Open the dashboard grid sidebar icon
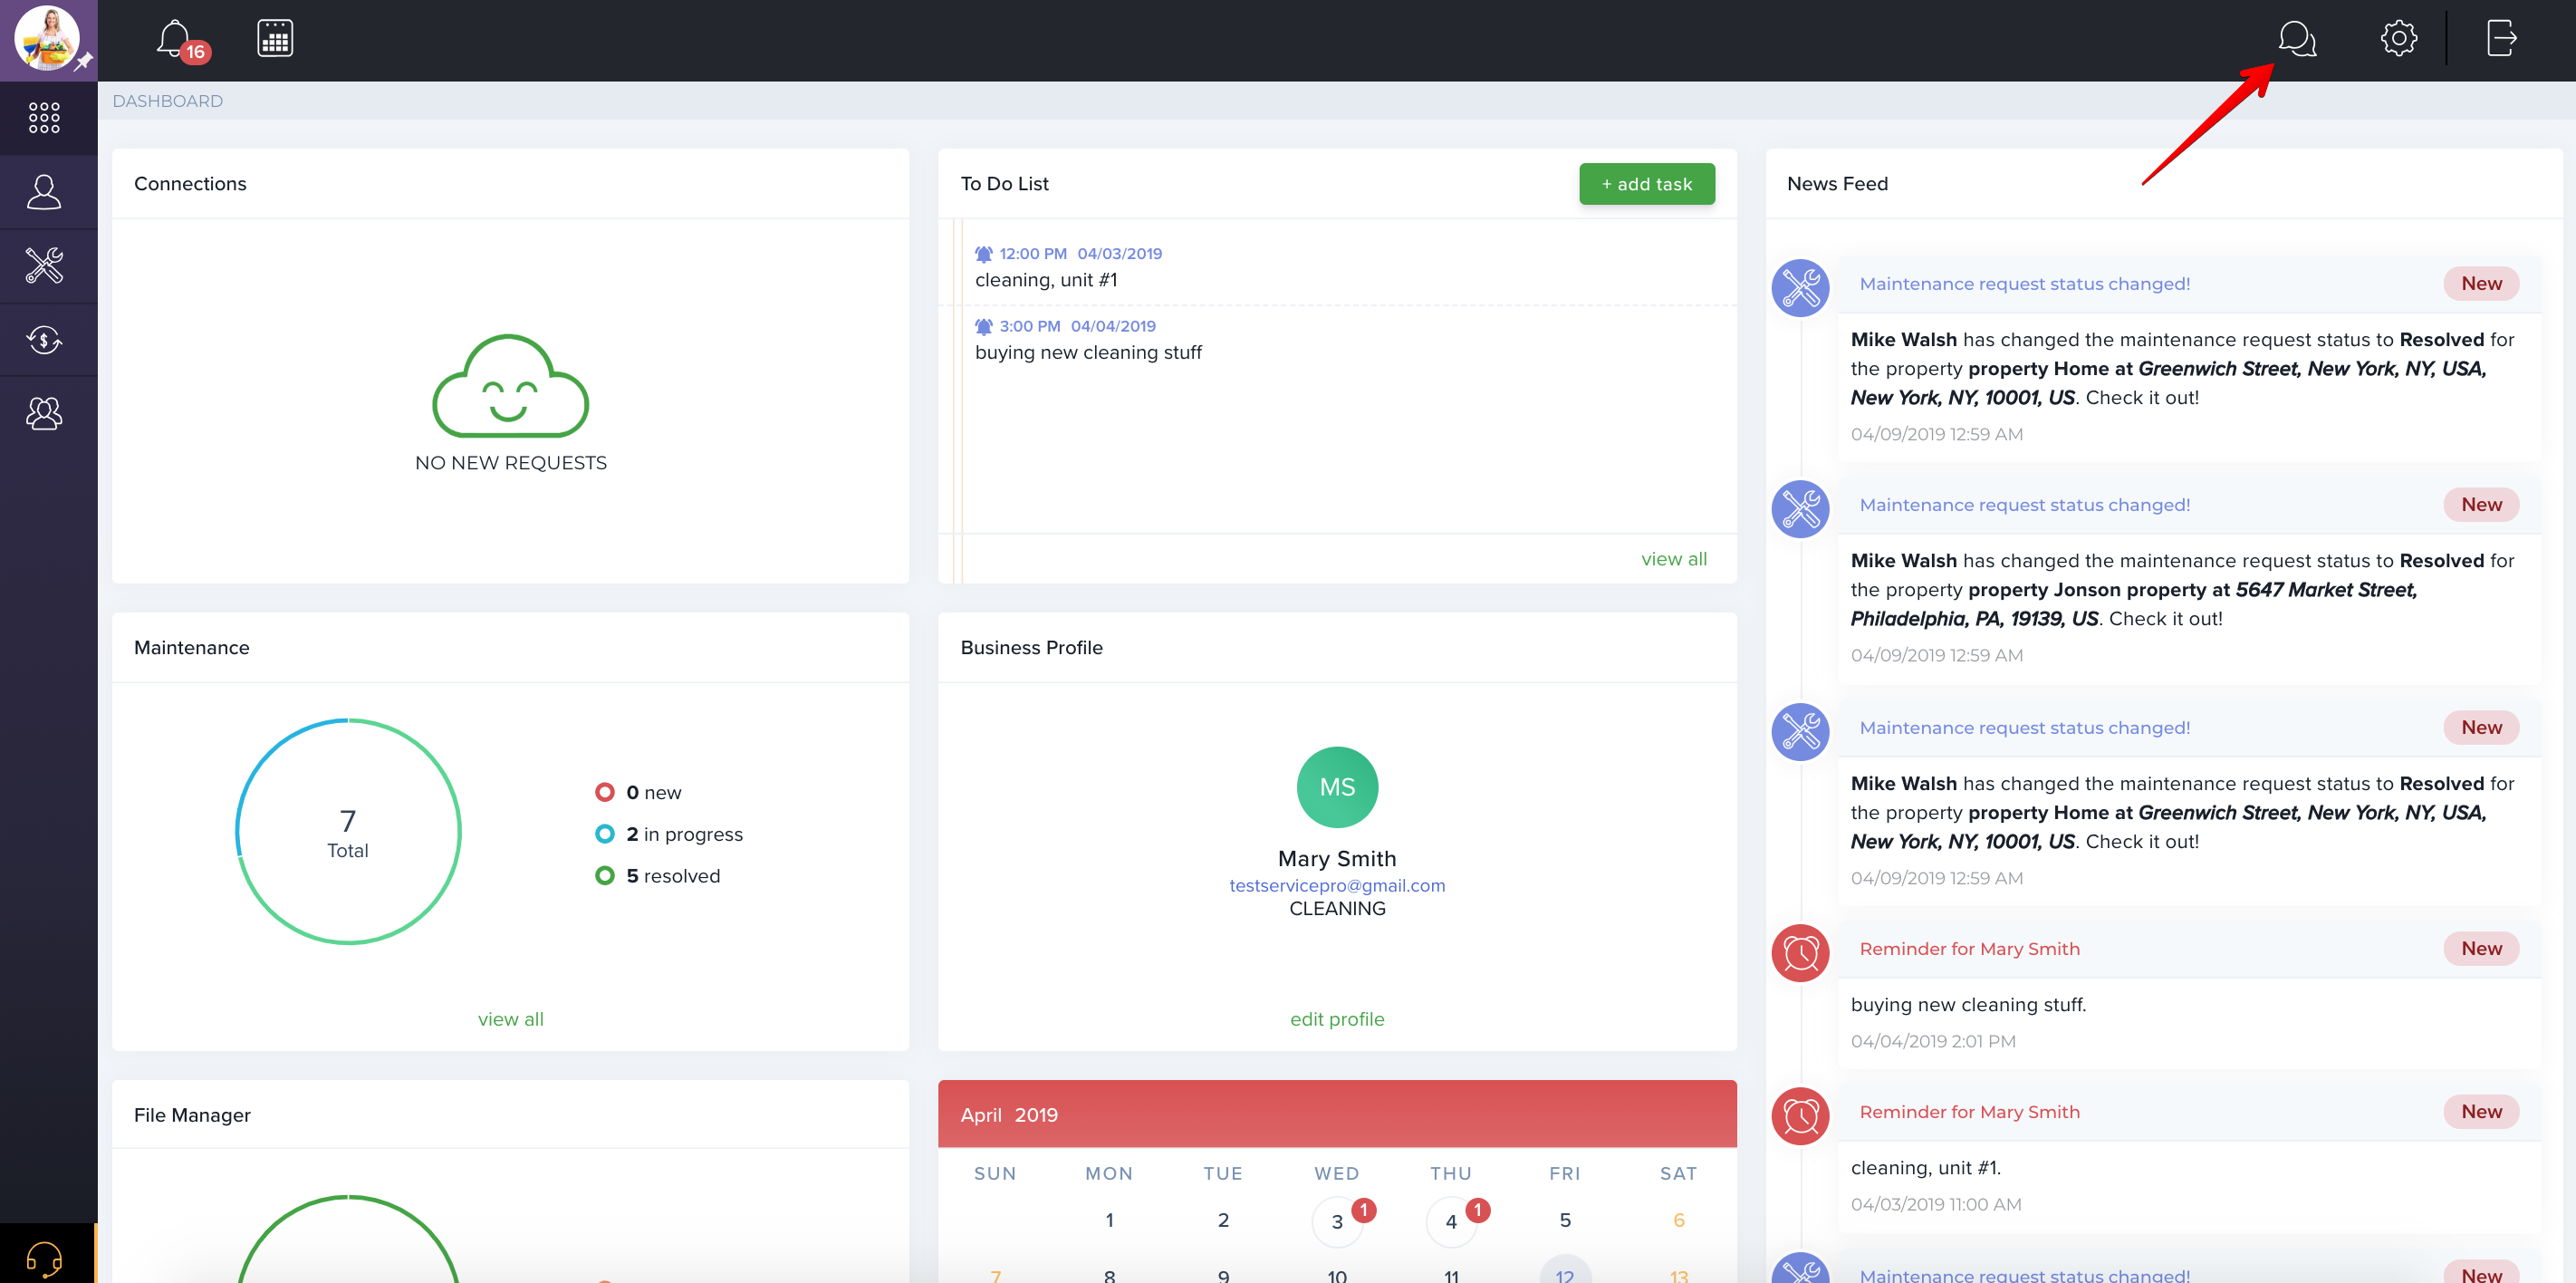 pos(44,118)
